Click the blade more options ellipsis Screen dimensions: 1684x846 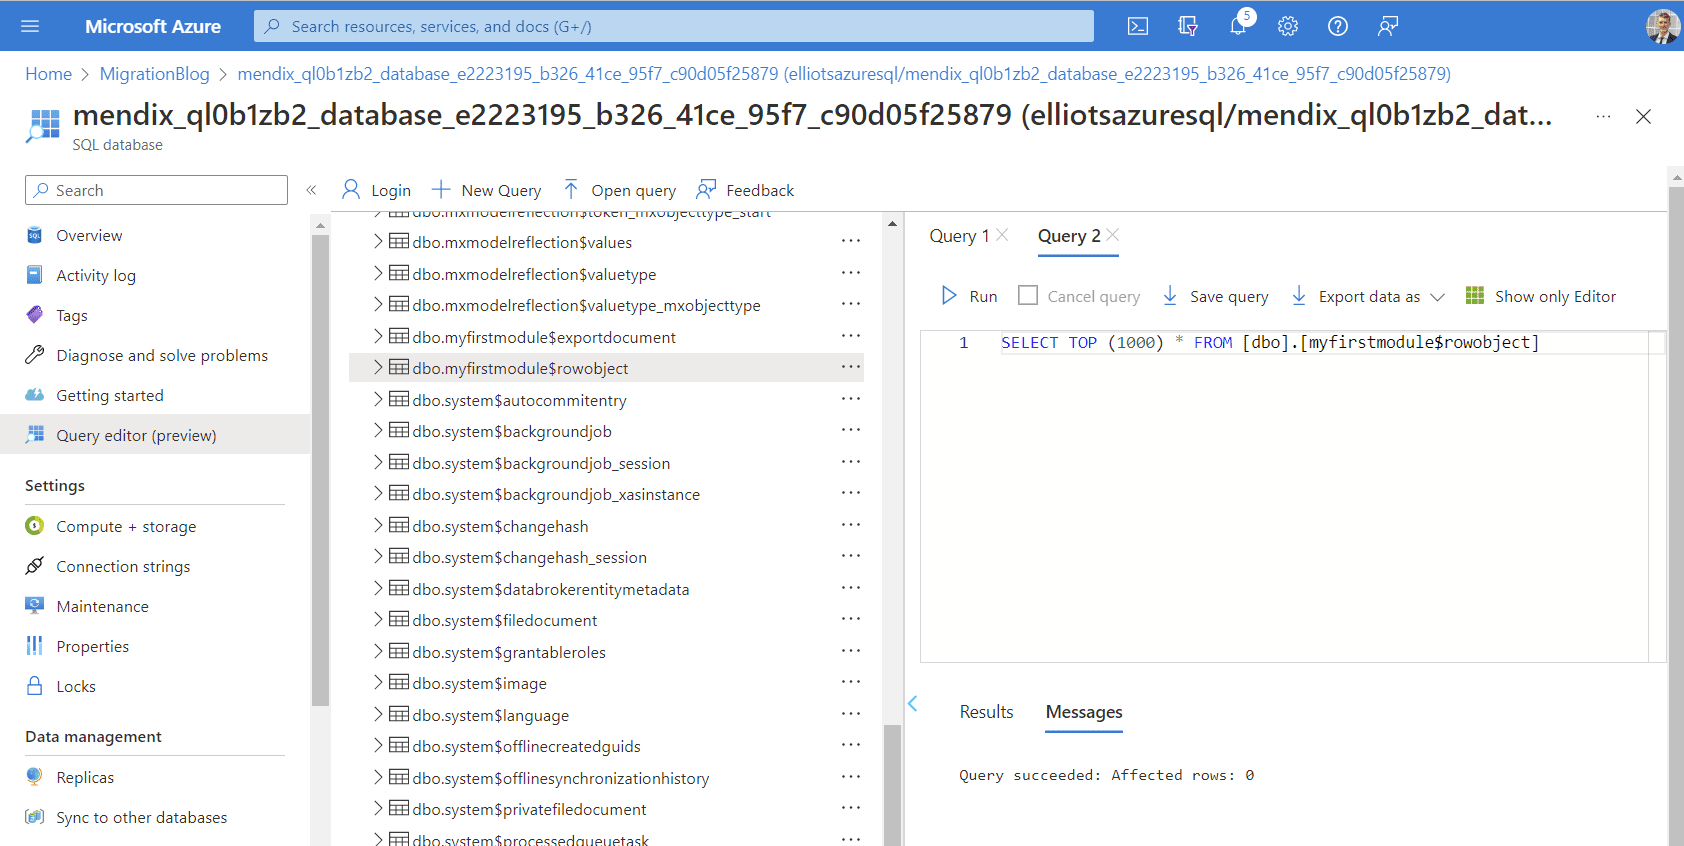[1603, 117]
